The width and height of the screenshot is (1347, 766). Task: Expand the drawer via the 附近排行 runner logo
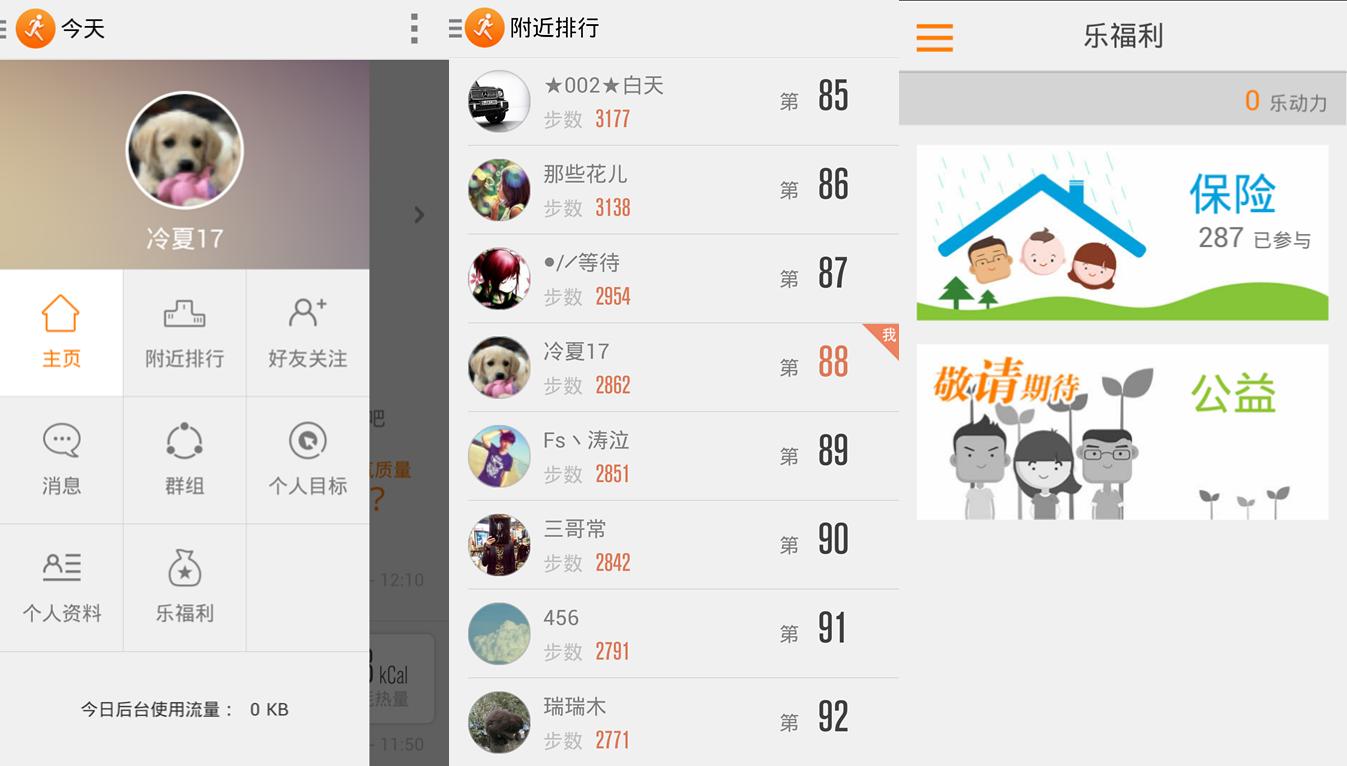tap(484, 28)
